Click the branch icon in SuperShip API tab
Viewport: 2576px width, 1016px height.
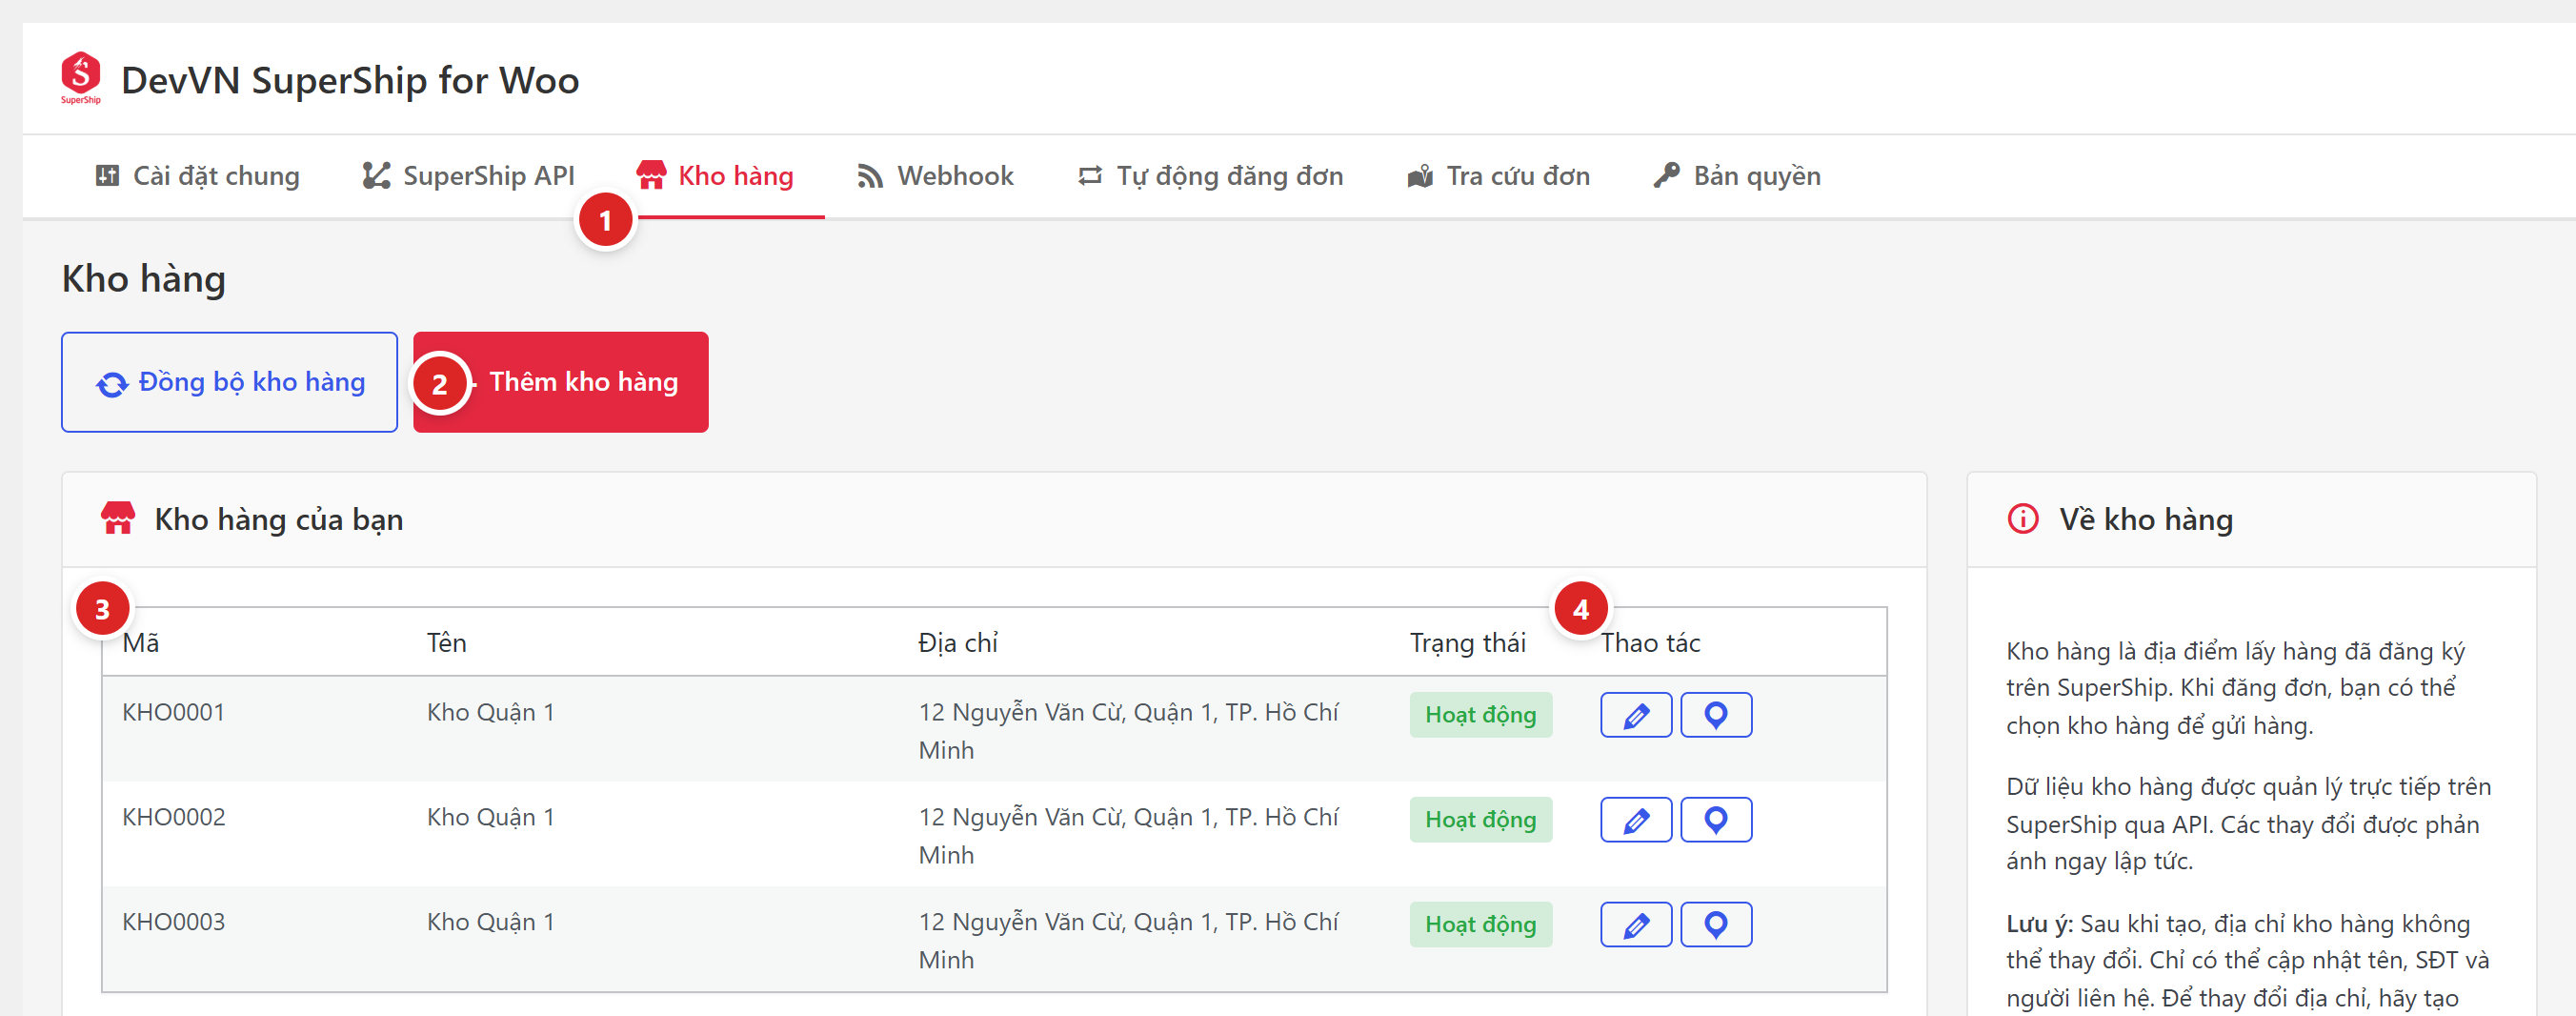click(376, 176)
